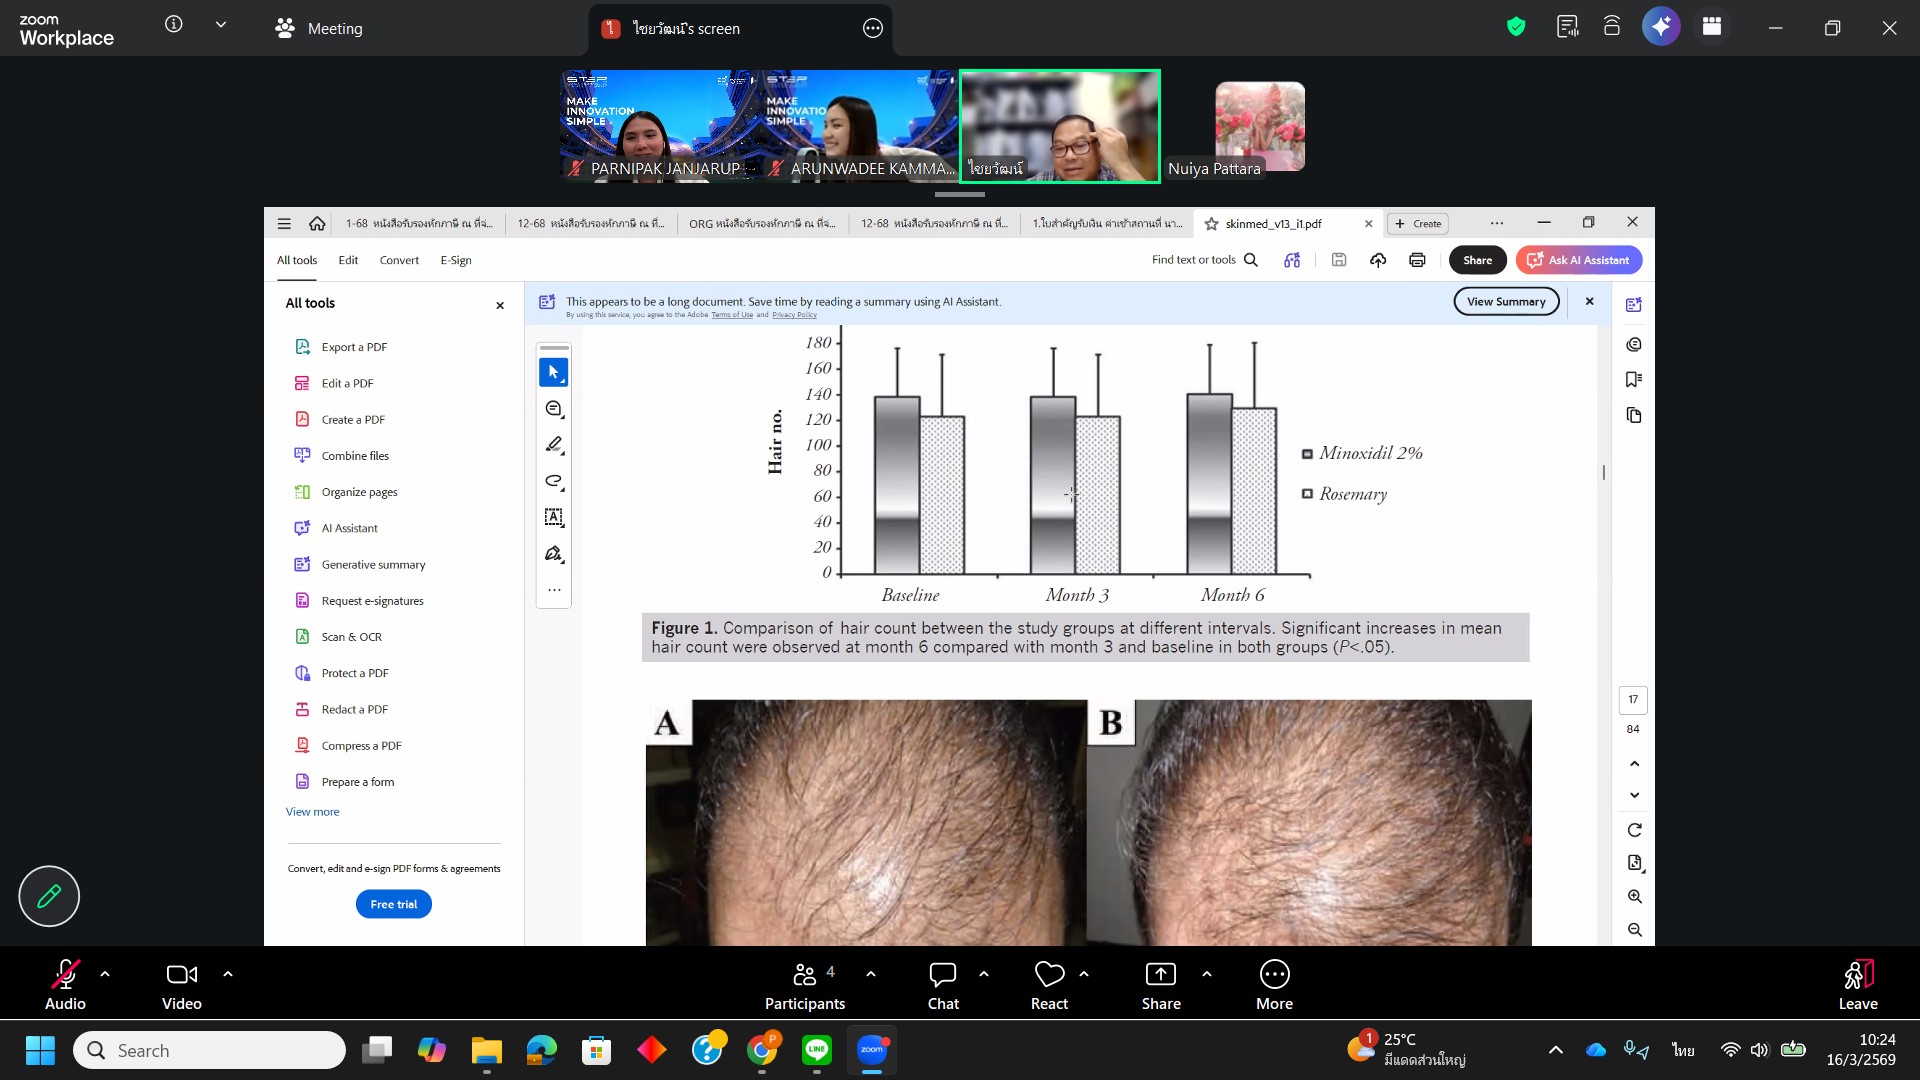Toggle the Zoom annotation pencil button
1920x1080 pixels.
click(x=49, y=896)
